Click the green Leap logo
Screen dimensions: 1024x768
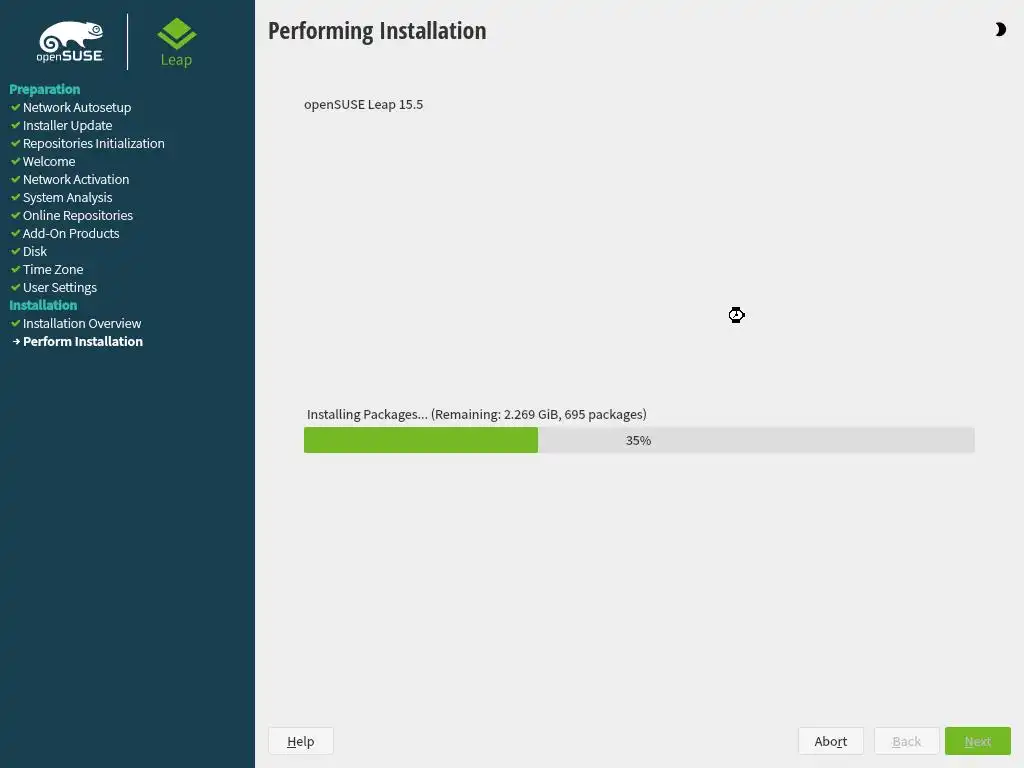coord(176,42)
